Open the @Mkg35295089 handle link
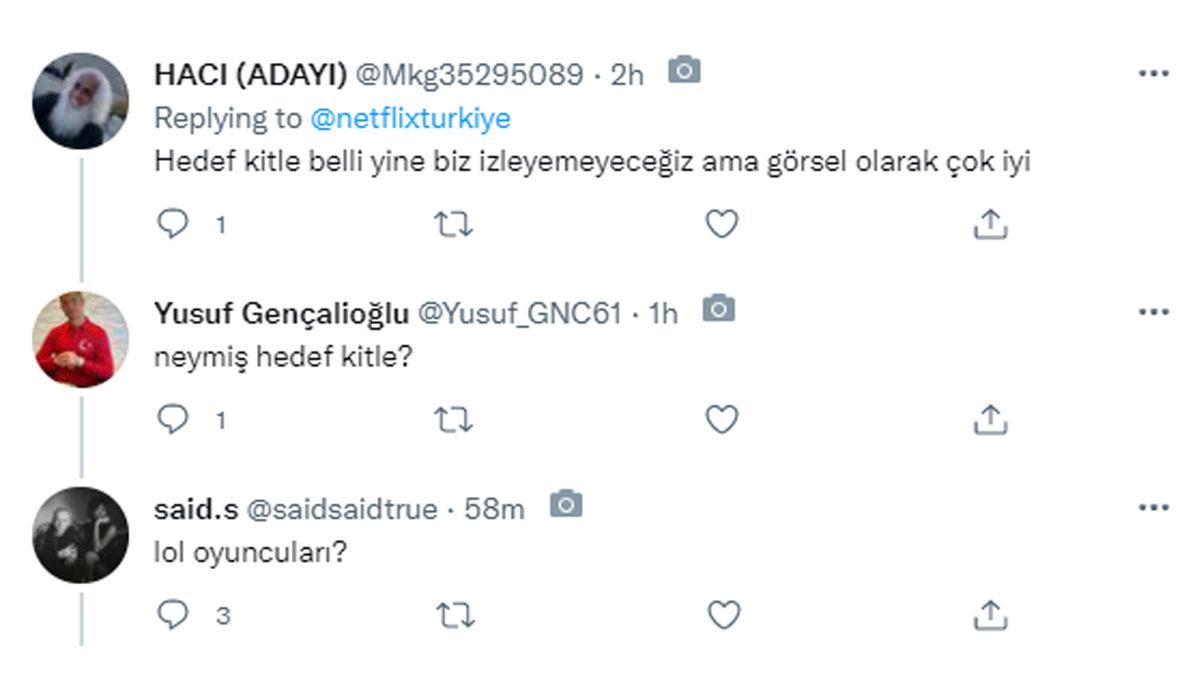The image size is (1200, 675). point(469,75)
